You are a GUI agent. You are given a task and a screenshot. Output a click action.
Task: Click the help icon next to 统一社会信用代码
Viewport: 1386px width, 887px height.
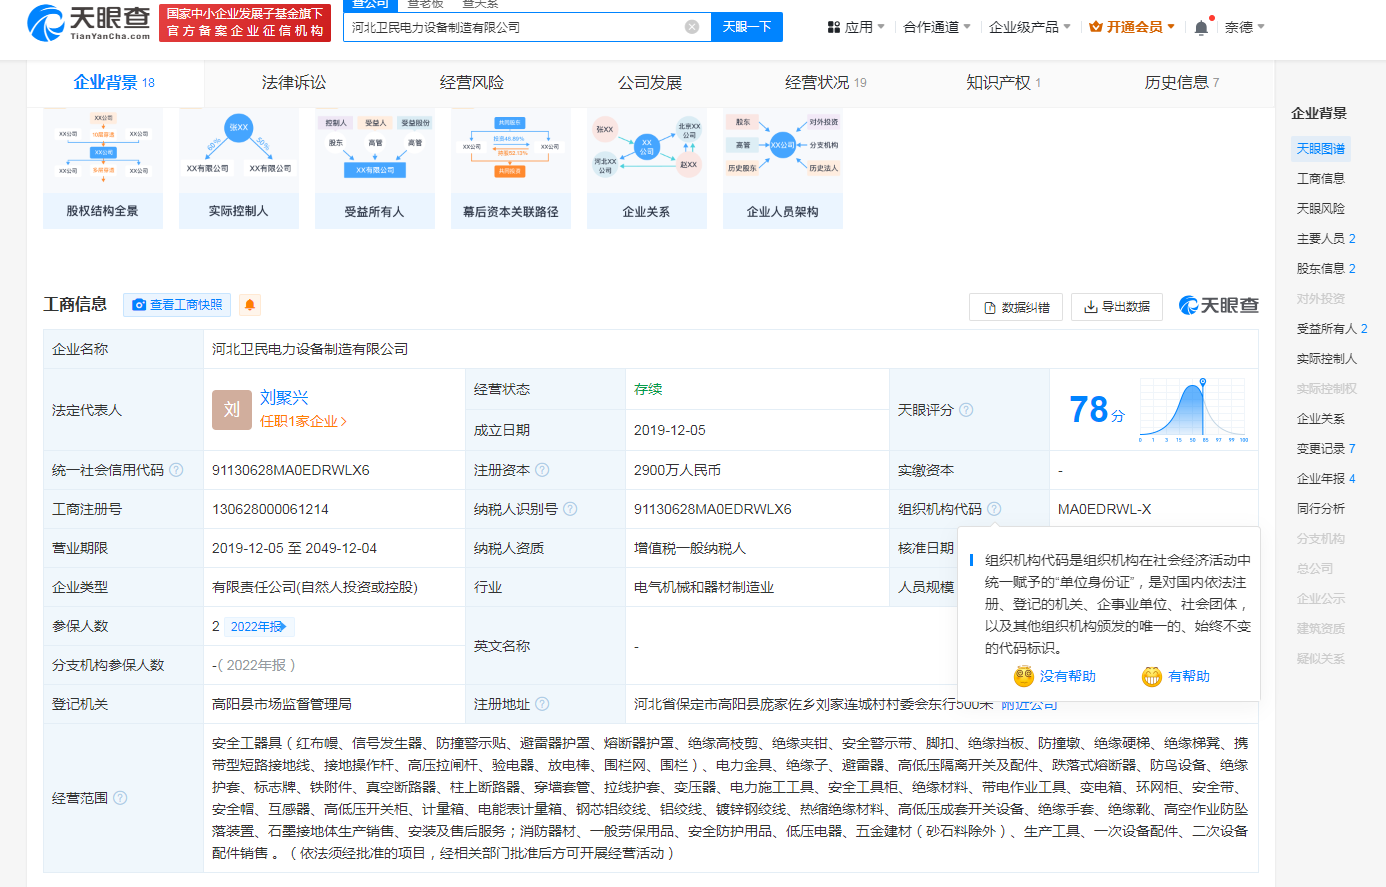tap(176, 470)
